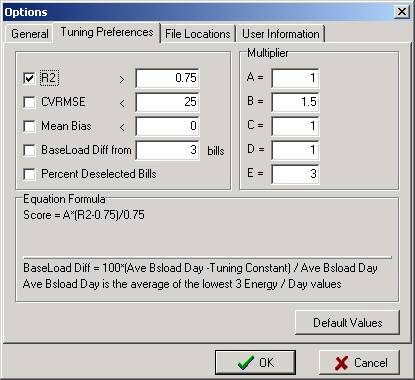Open the File Locations tab
This screenshot has height=380, width=415.
(198, 34)
